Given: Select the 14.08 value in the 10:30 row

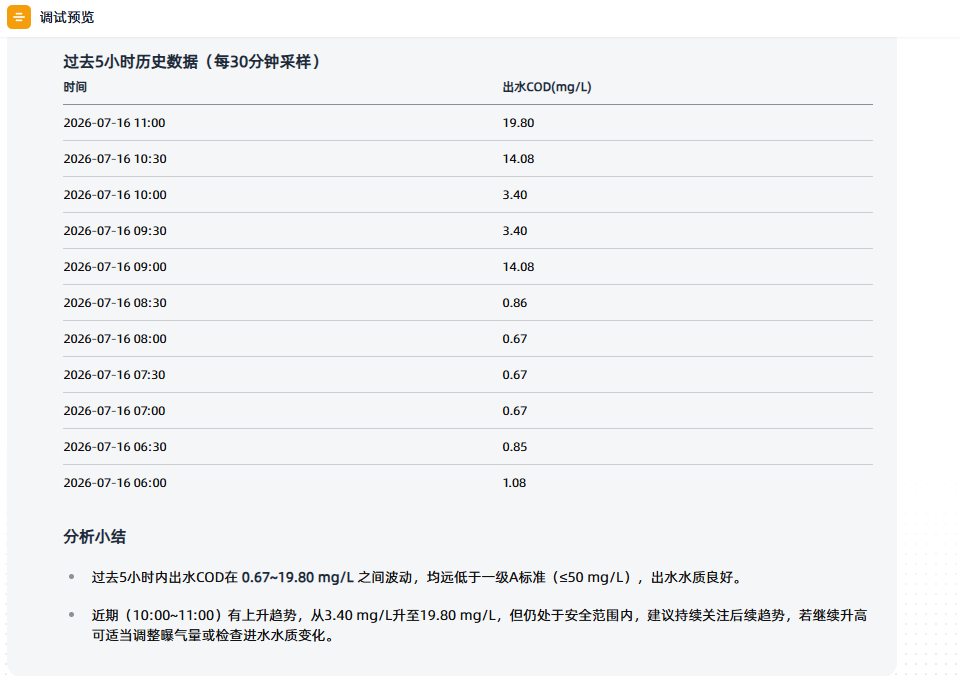Looking at the screenshot, I should 518,159.
